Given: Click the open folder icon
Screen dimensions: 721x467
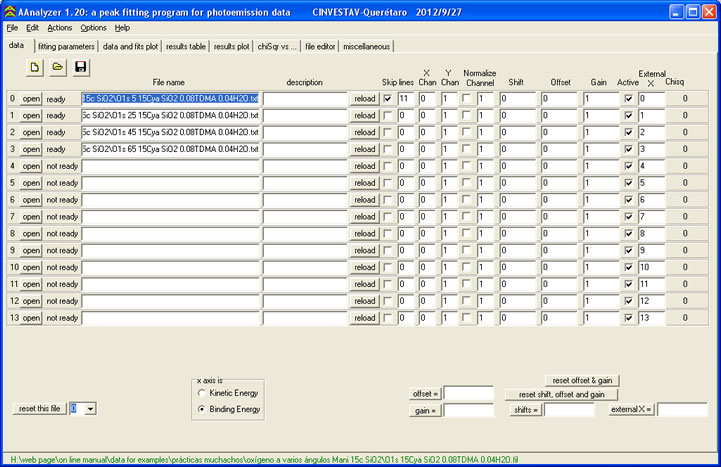Looking at the screenshot, I should coord(58,67).
